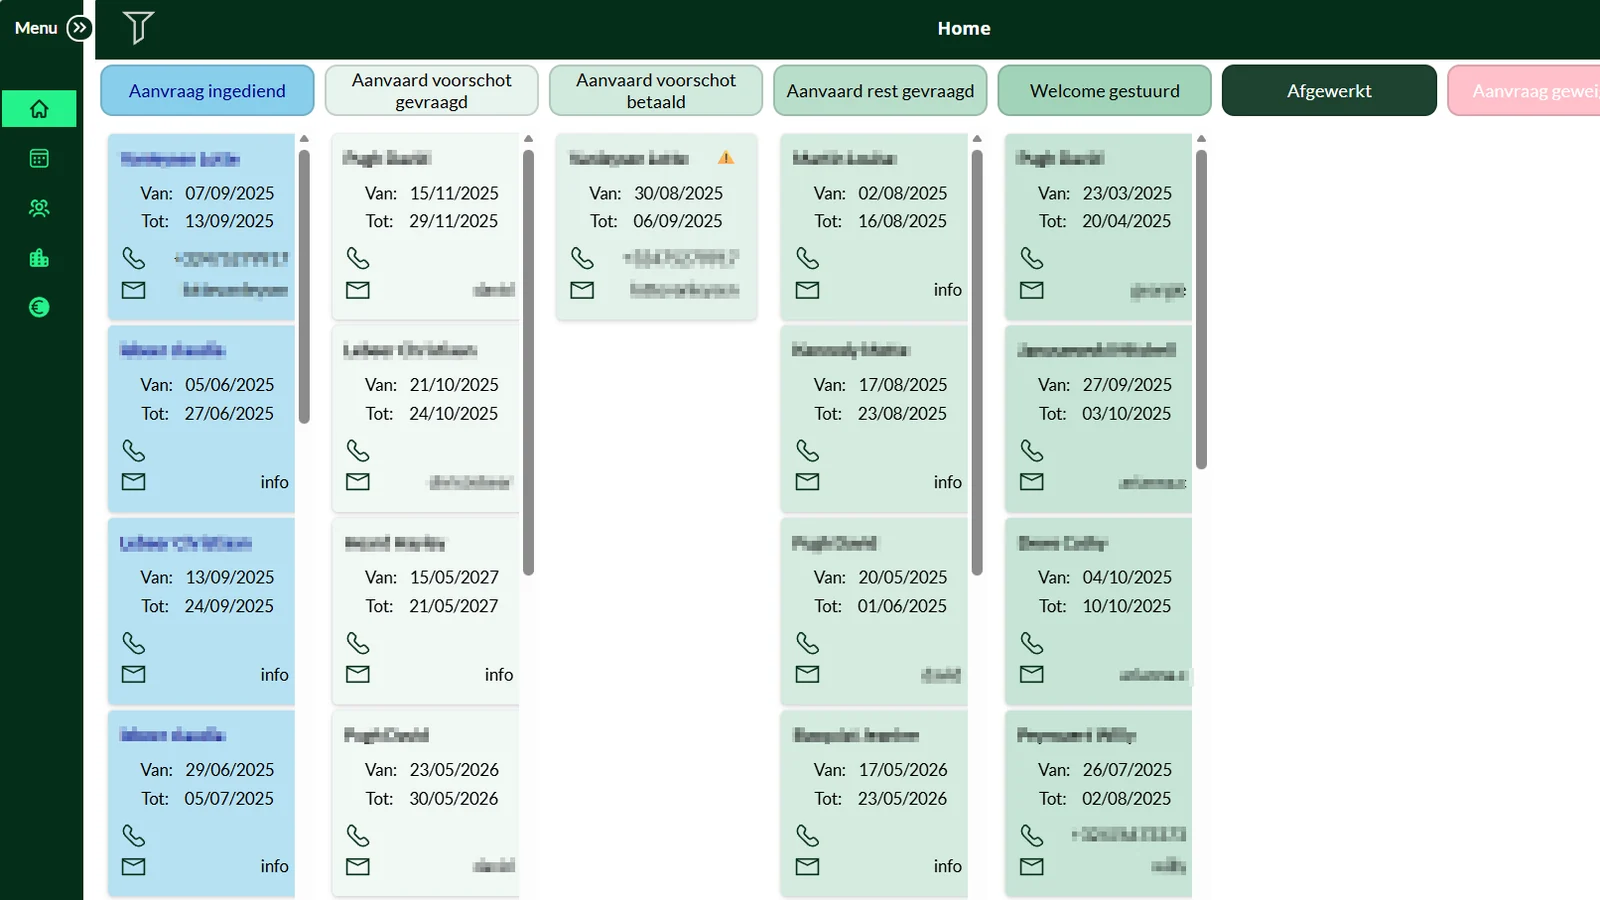This screenshot has height=900, width=1600.
Task: Select the Aanvaard voorschot betaald column header
Action: point(656,91)
